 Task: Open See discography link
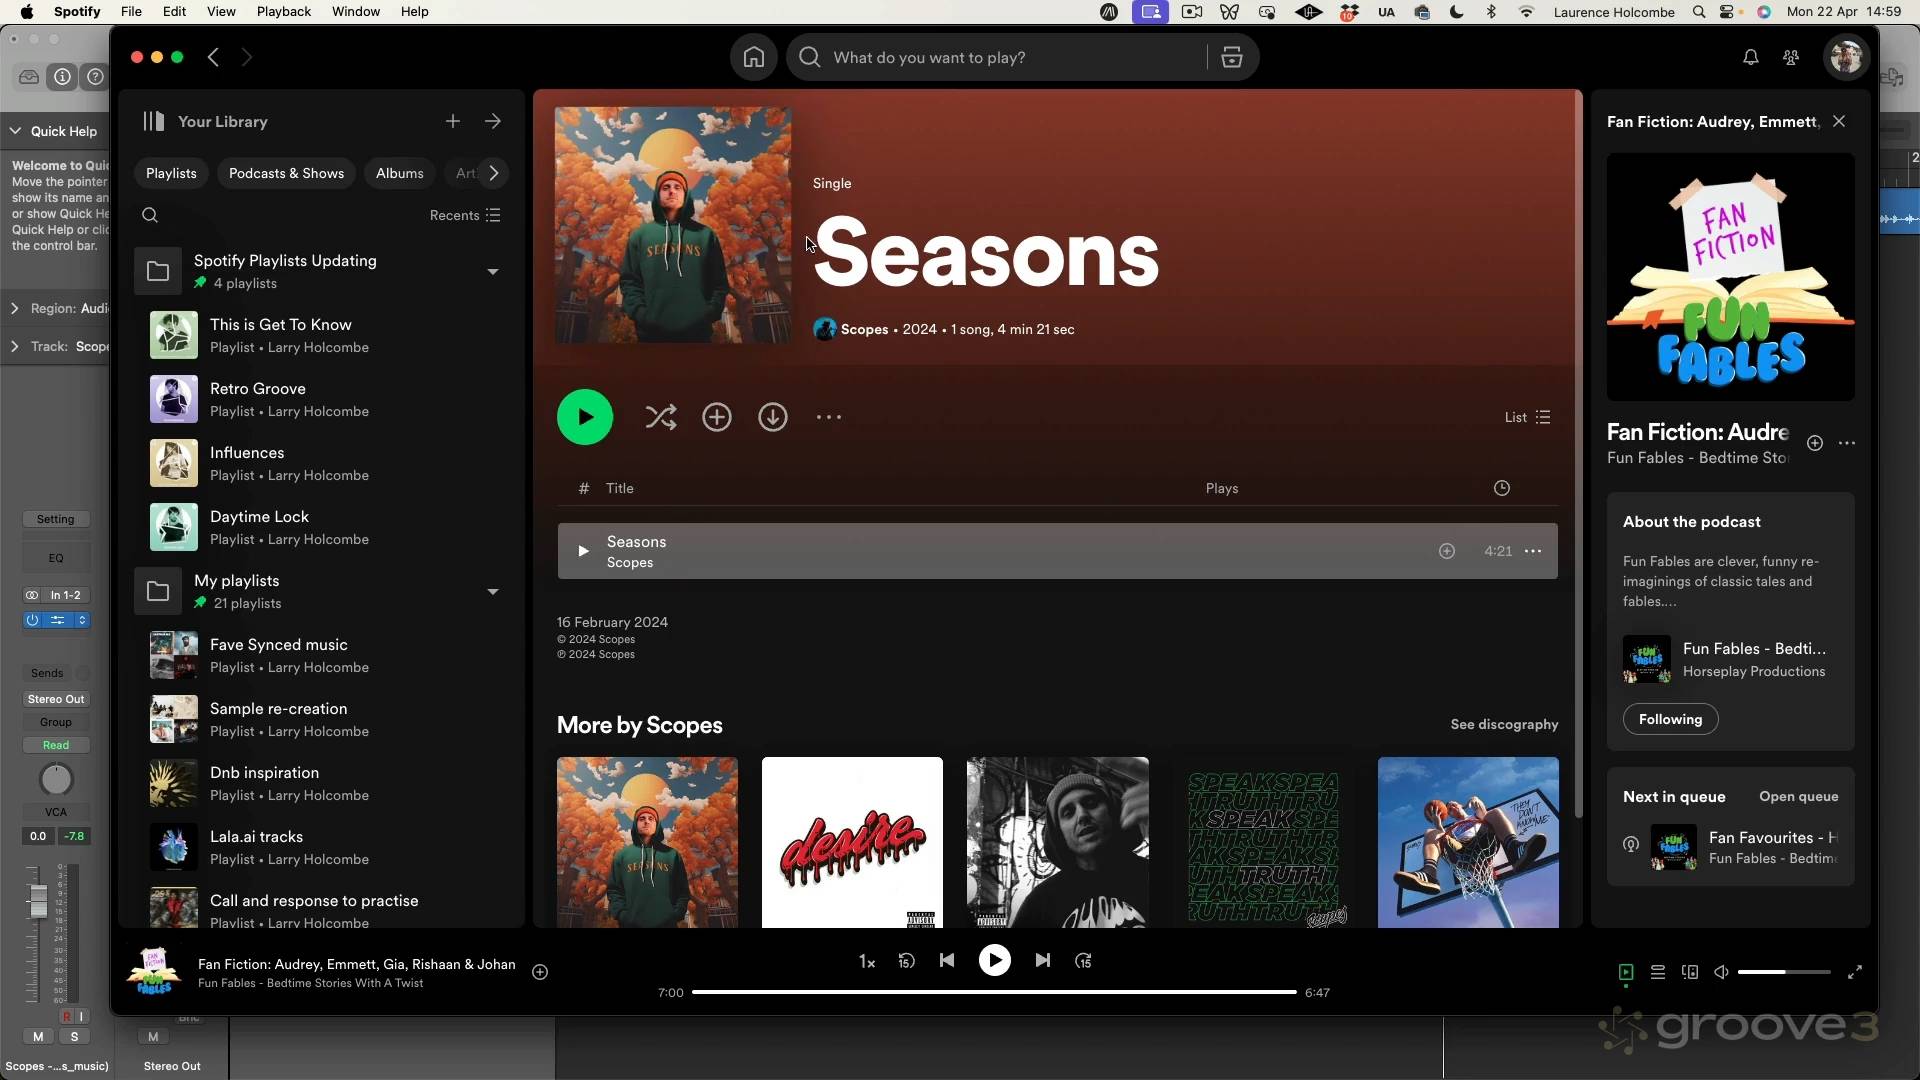pos(1503,724)
